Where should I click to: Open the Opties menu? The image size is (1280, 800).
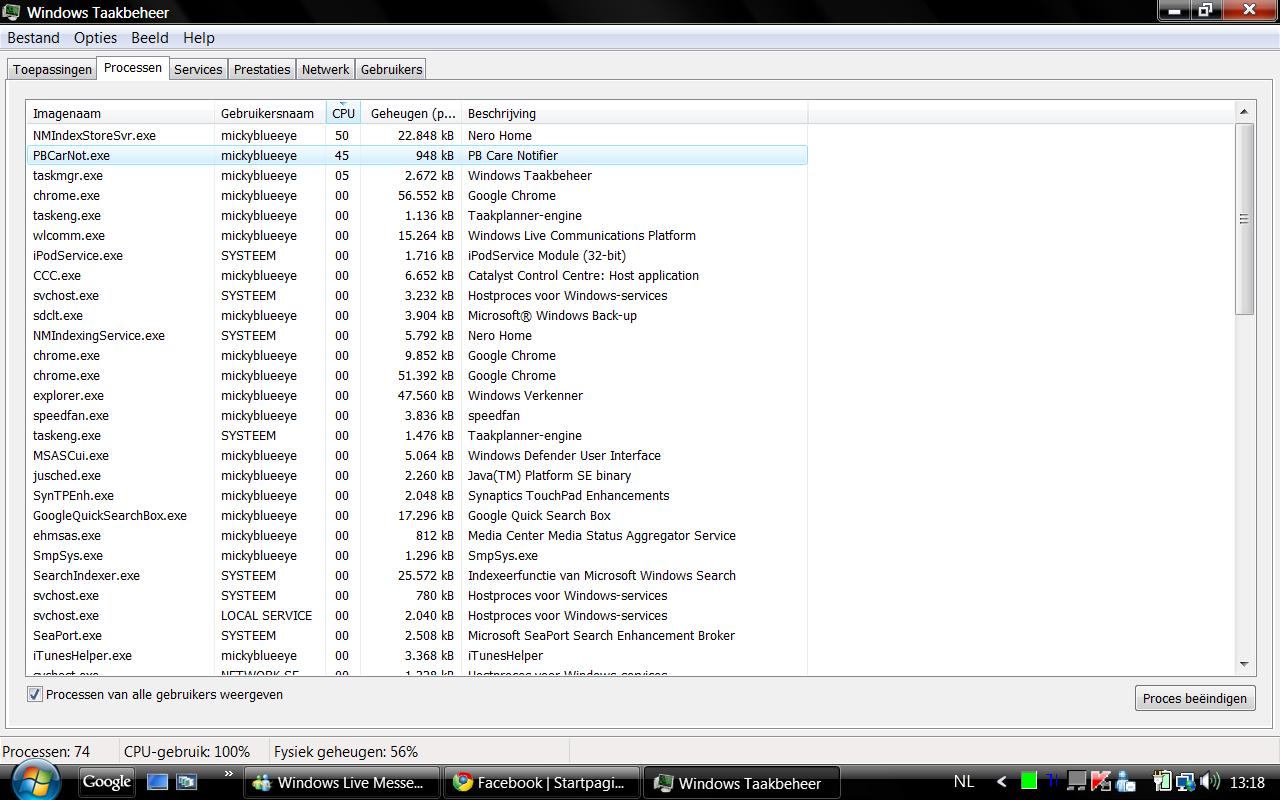(95, 38)
